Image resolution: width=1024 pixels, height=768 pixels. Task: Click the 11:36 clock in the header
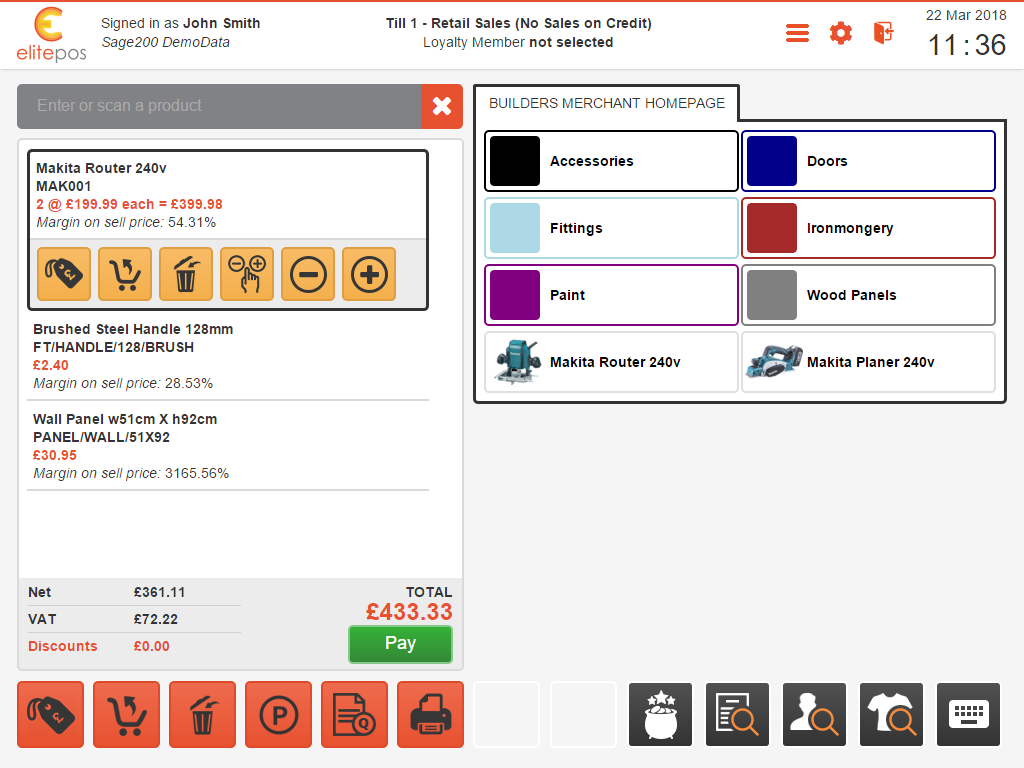click(x=967, y=46)
